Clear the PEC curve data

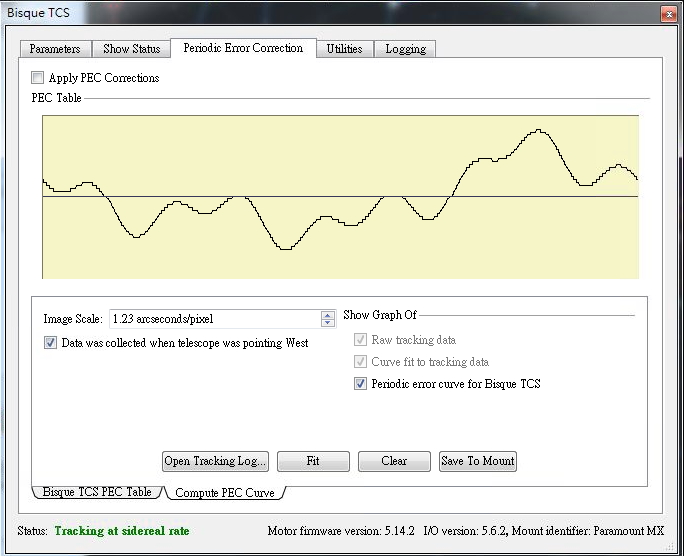(394, 461)
